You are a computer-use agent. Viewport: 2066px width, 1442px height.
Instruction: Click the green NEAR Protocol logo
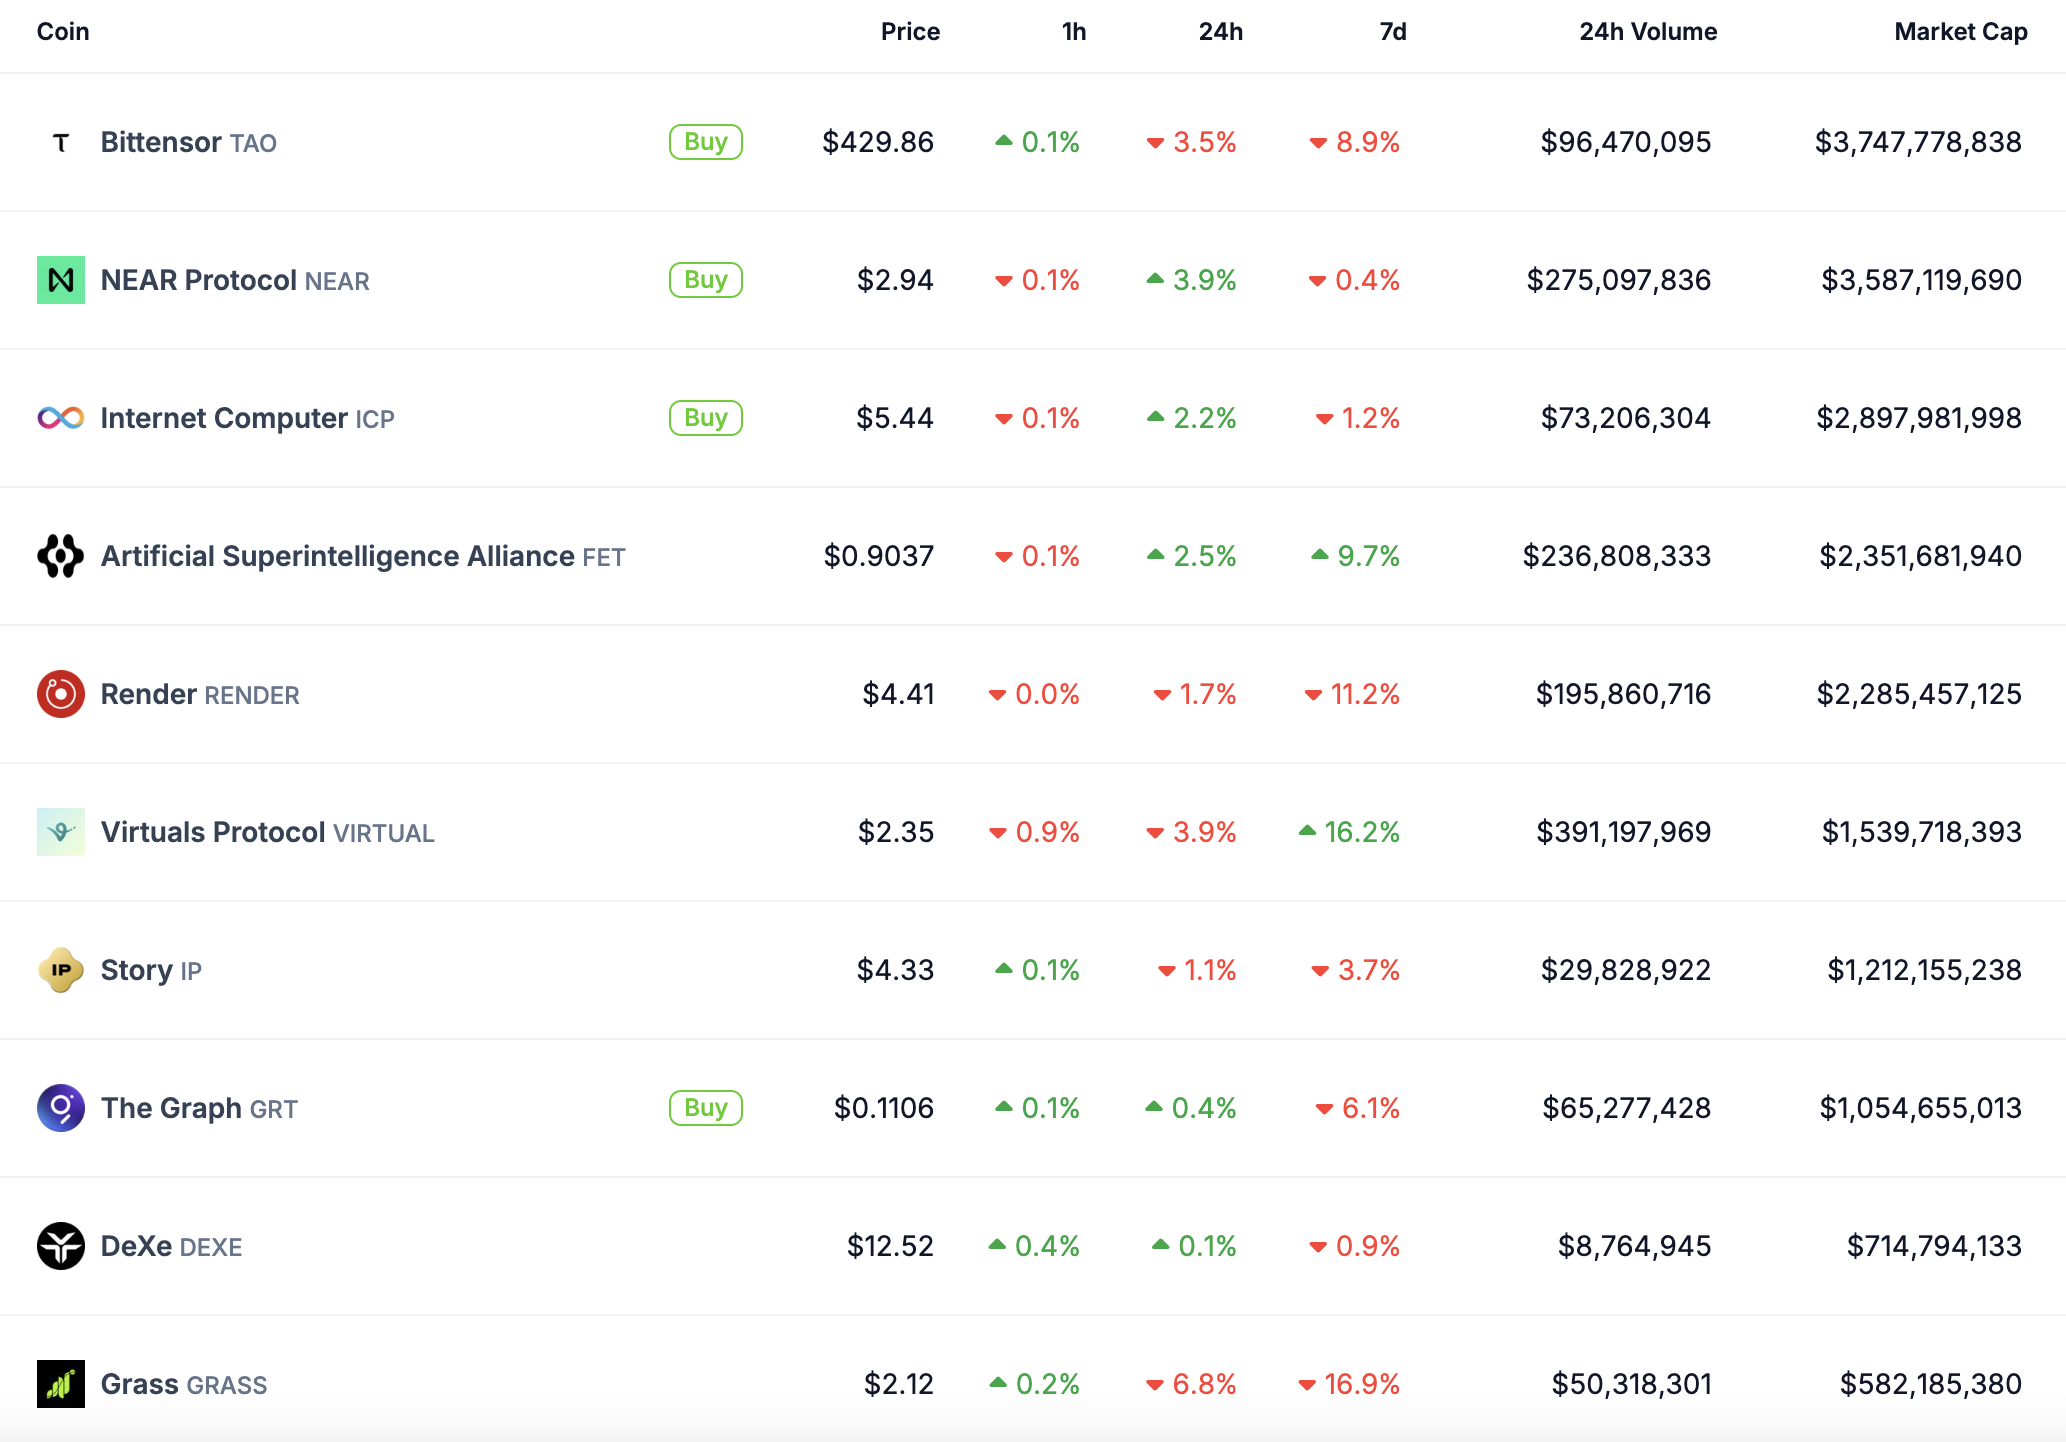[x=60, y=280]
